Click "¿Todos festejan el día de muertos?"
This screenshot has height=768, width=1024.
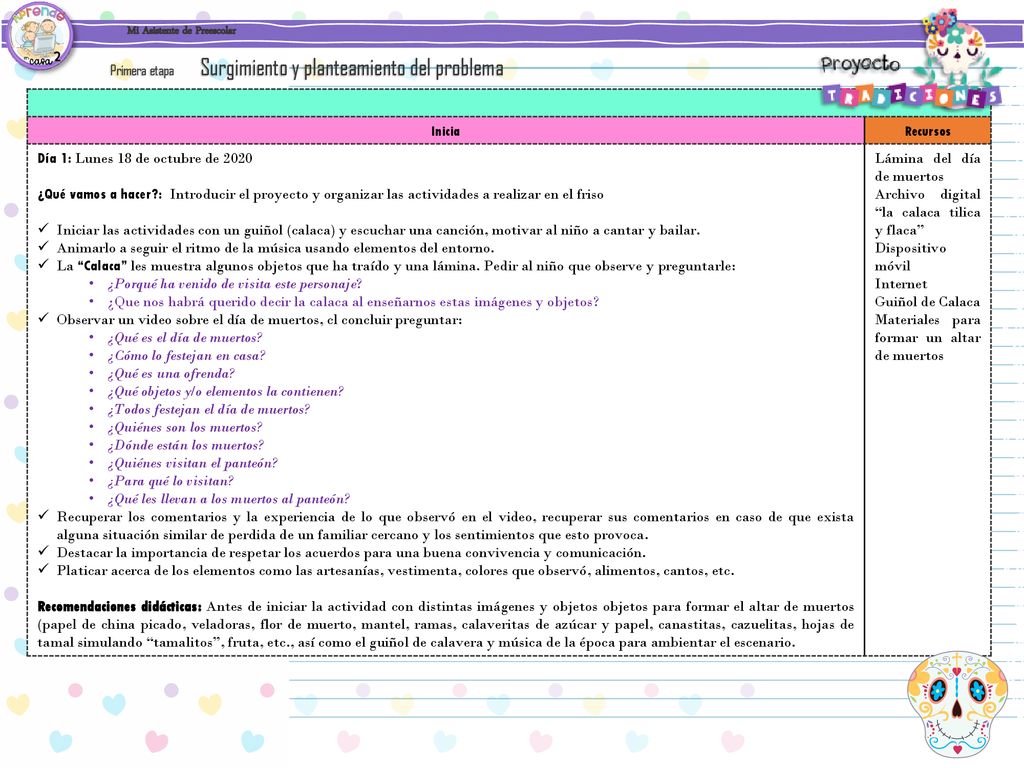(209, 409)
